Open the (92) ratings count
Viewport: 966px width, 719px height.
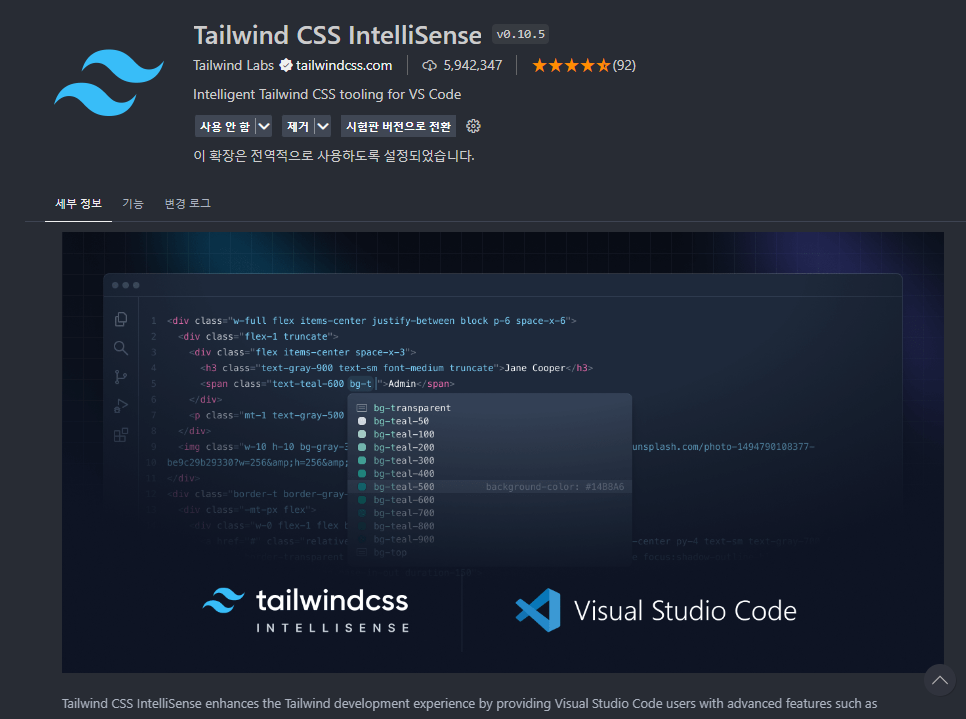[624, 65]
